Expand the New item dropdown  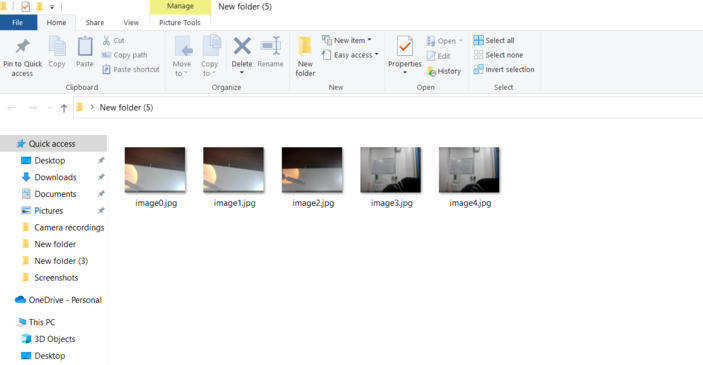click(369, 40)
